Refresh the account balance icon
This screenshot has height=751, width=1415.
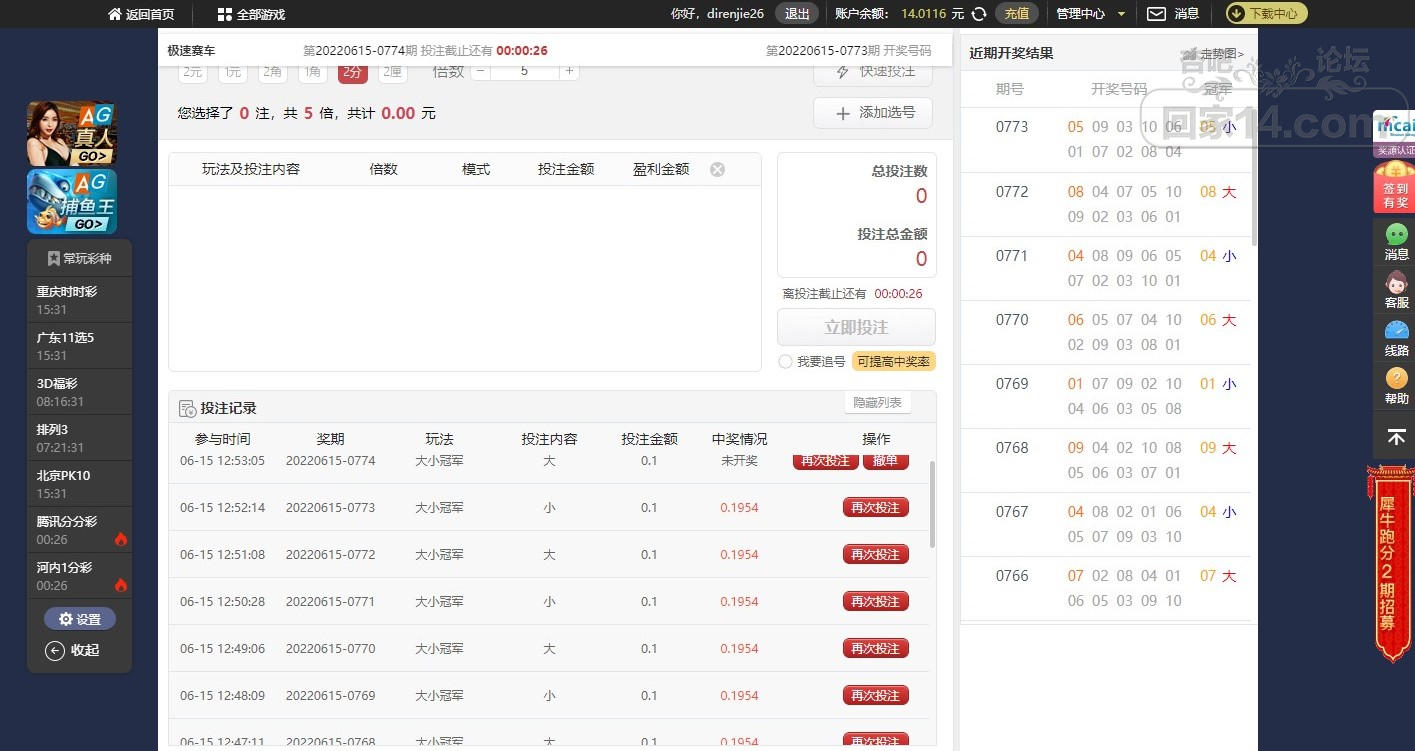980,14
